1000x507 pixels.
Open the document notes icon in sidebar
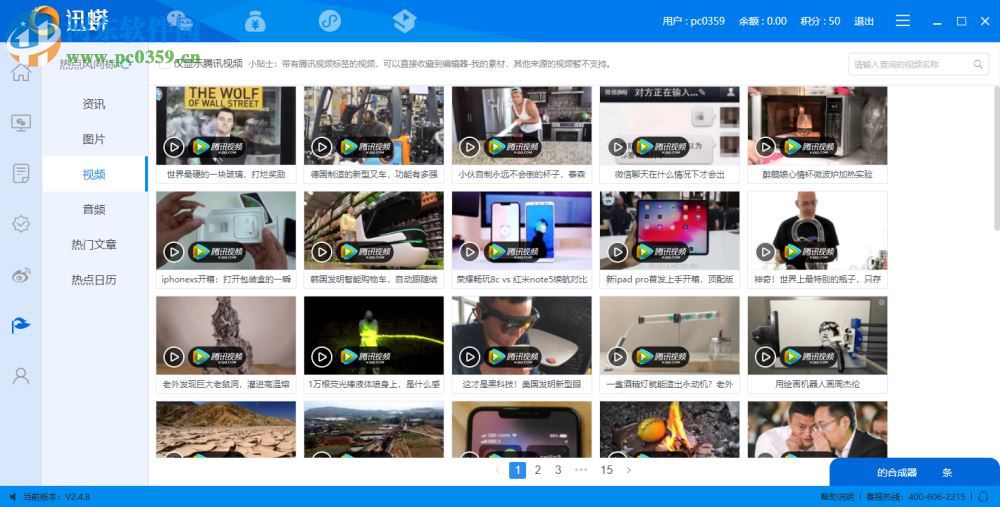[21, 173]
